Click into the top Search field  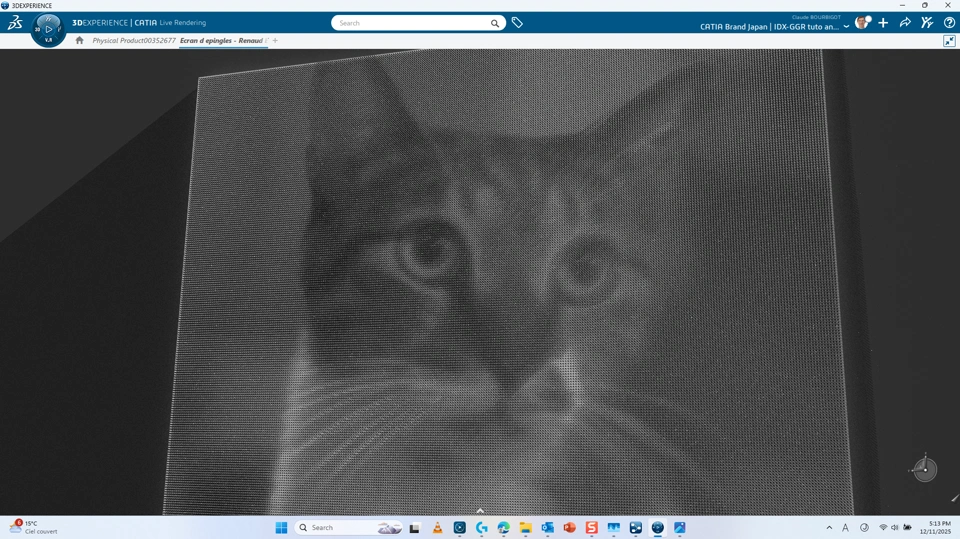411,23
